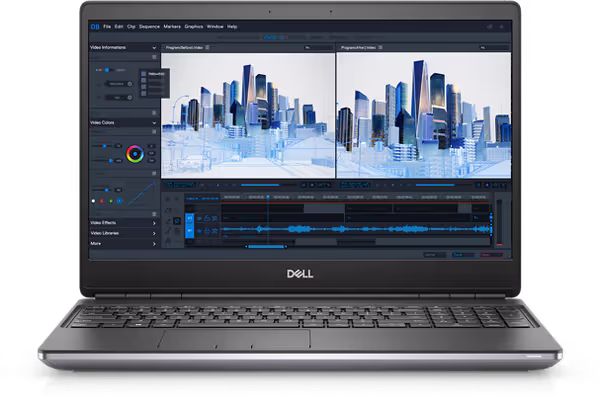Open panel menu beside Program Before Video tab
This screenshot has height=397, width=600.
[x=207, y=47]
